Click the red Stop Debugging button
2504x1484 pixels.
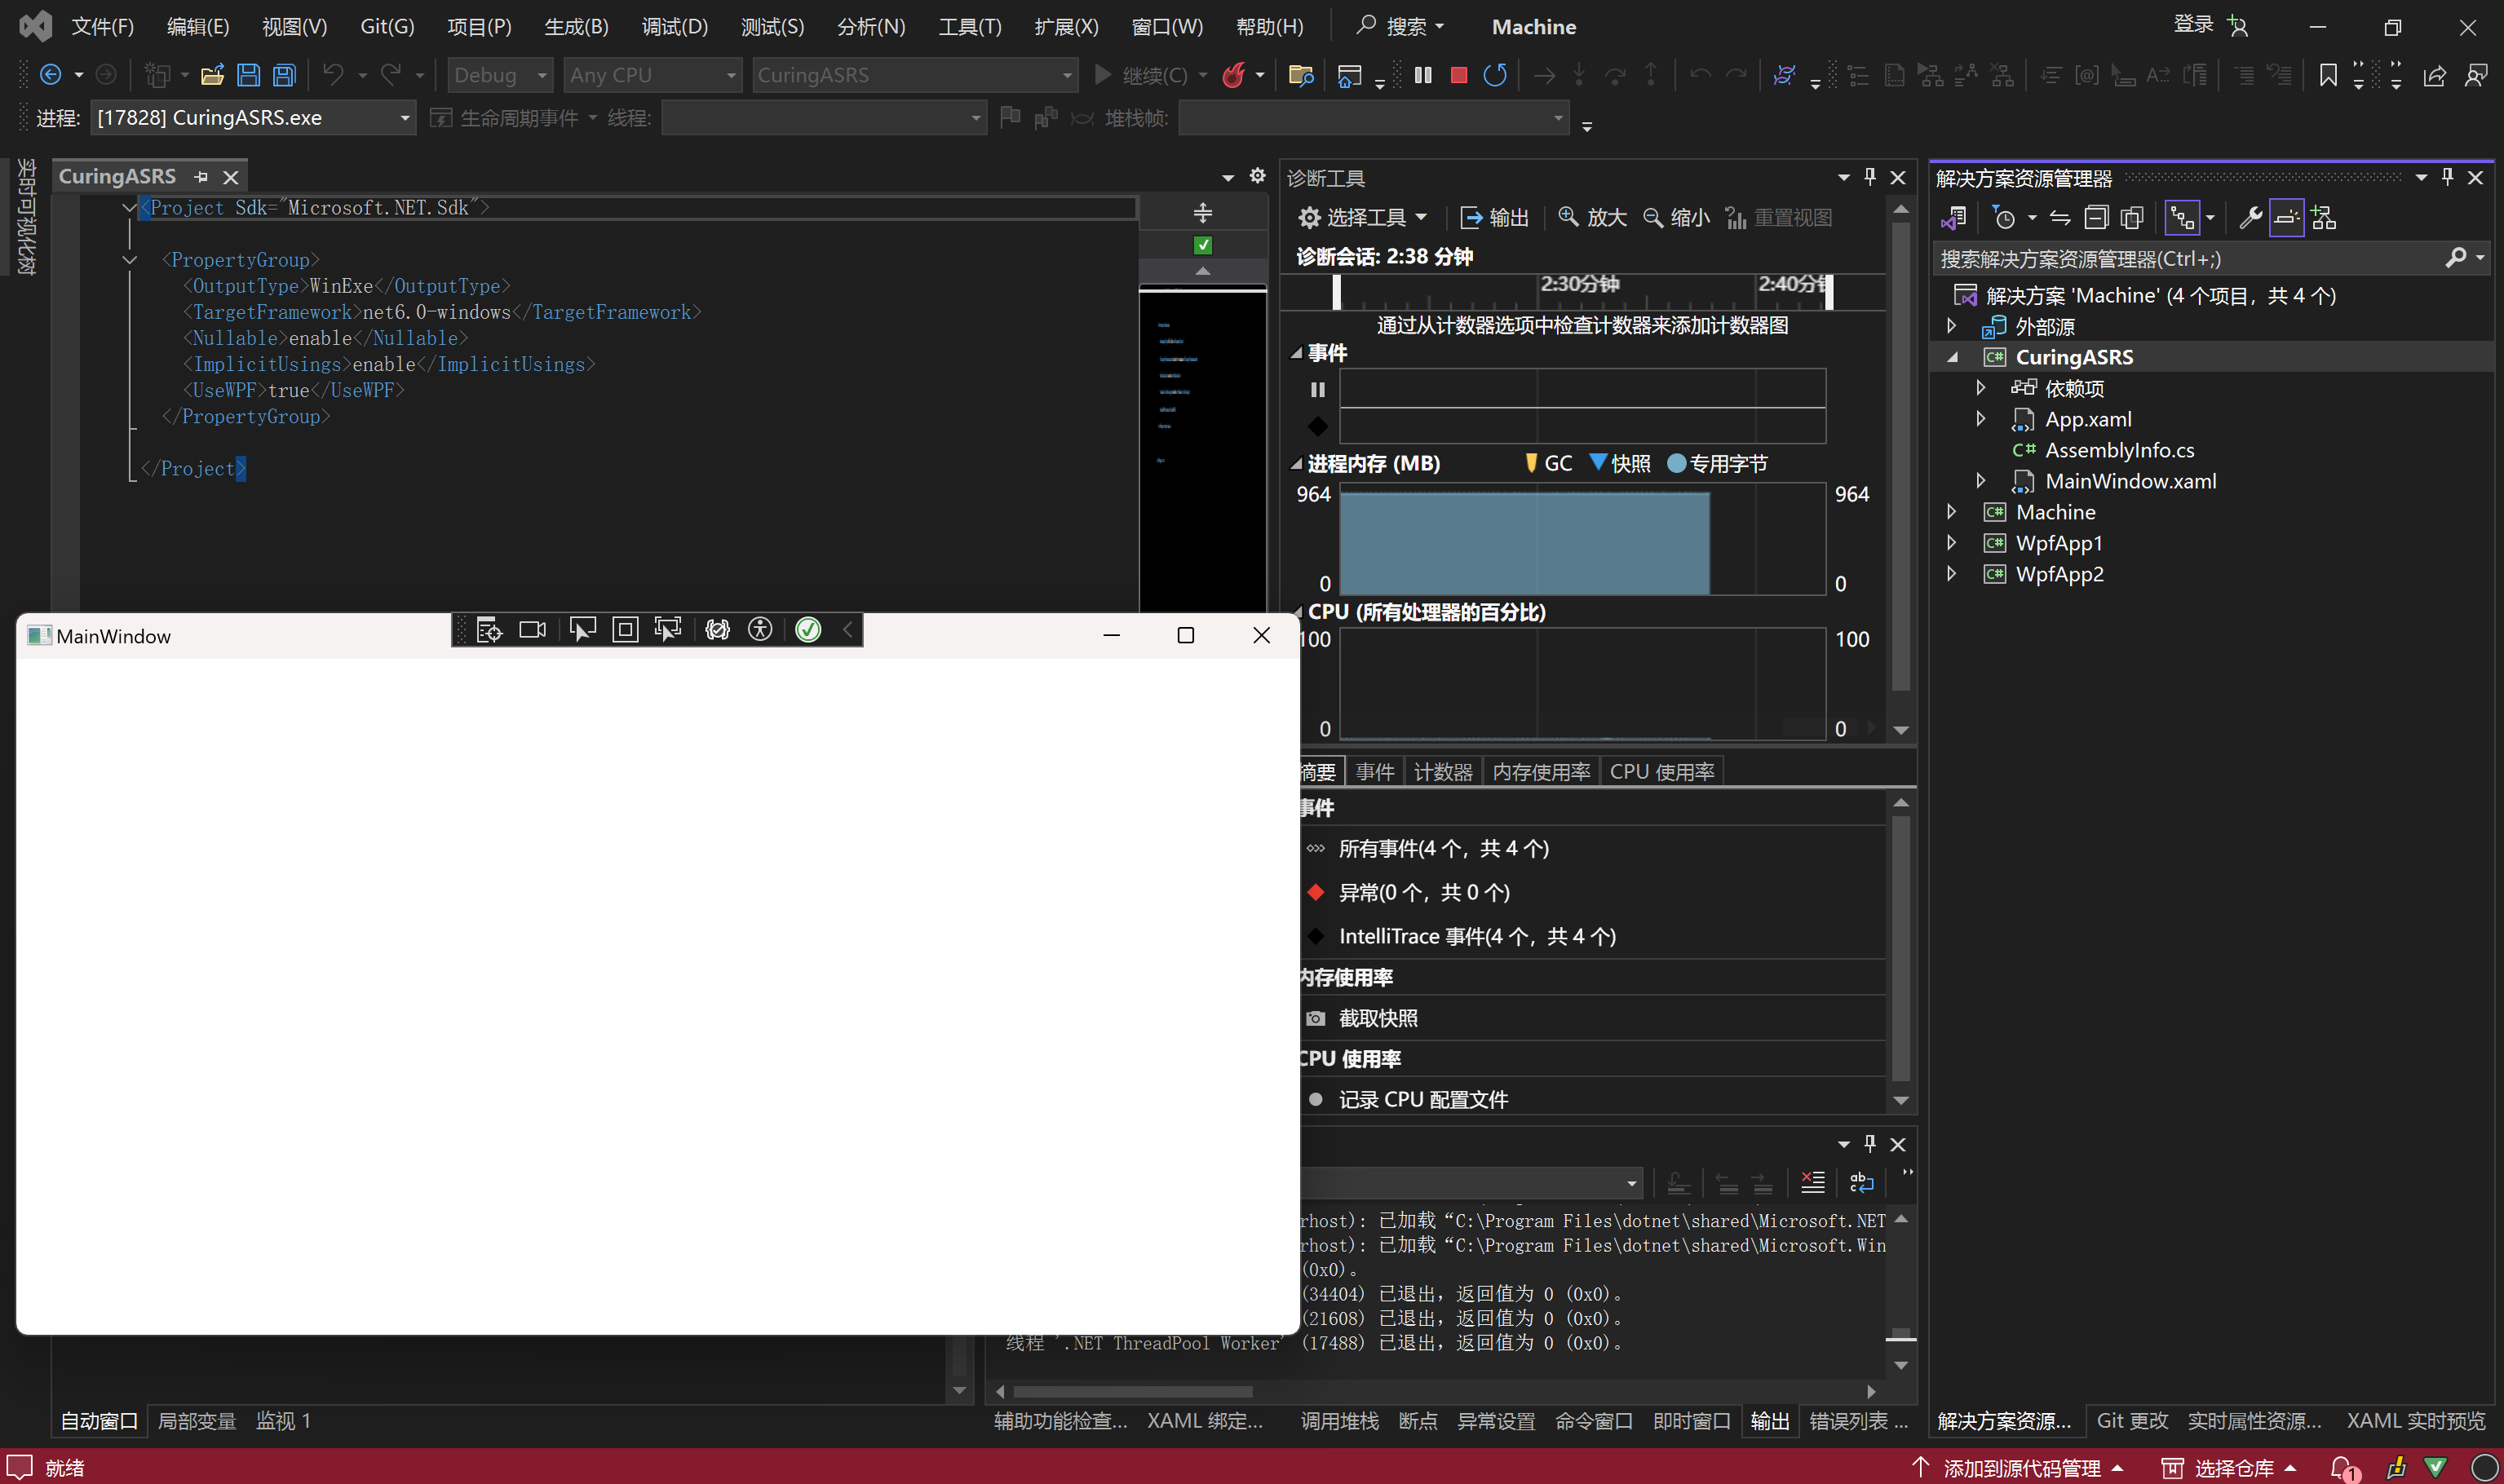click(x=1458, y=75)
